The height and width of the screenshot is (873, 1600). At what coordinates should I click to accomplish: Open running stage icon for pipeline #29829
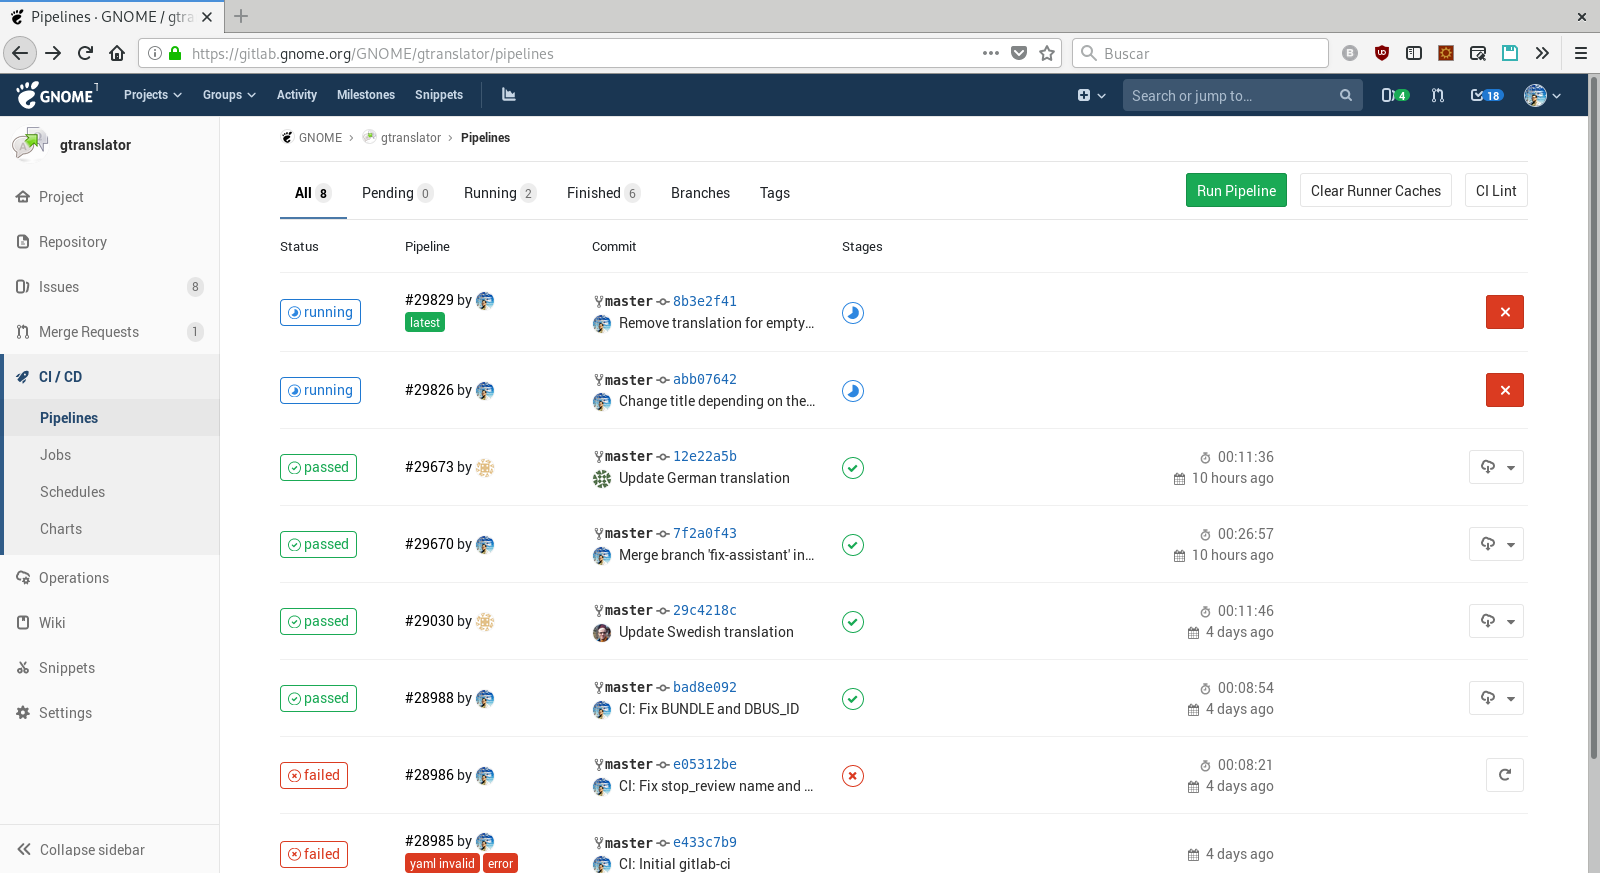coord(853,313)
